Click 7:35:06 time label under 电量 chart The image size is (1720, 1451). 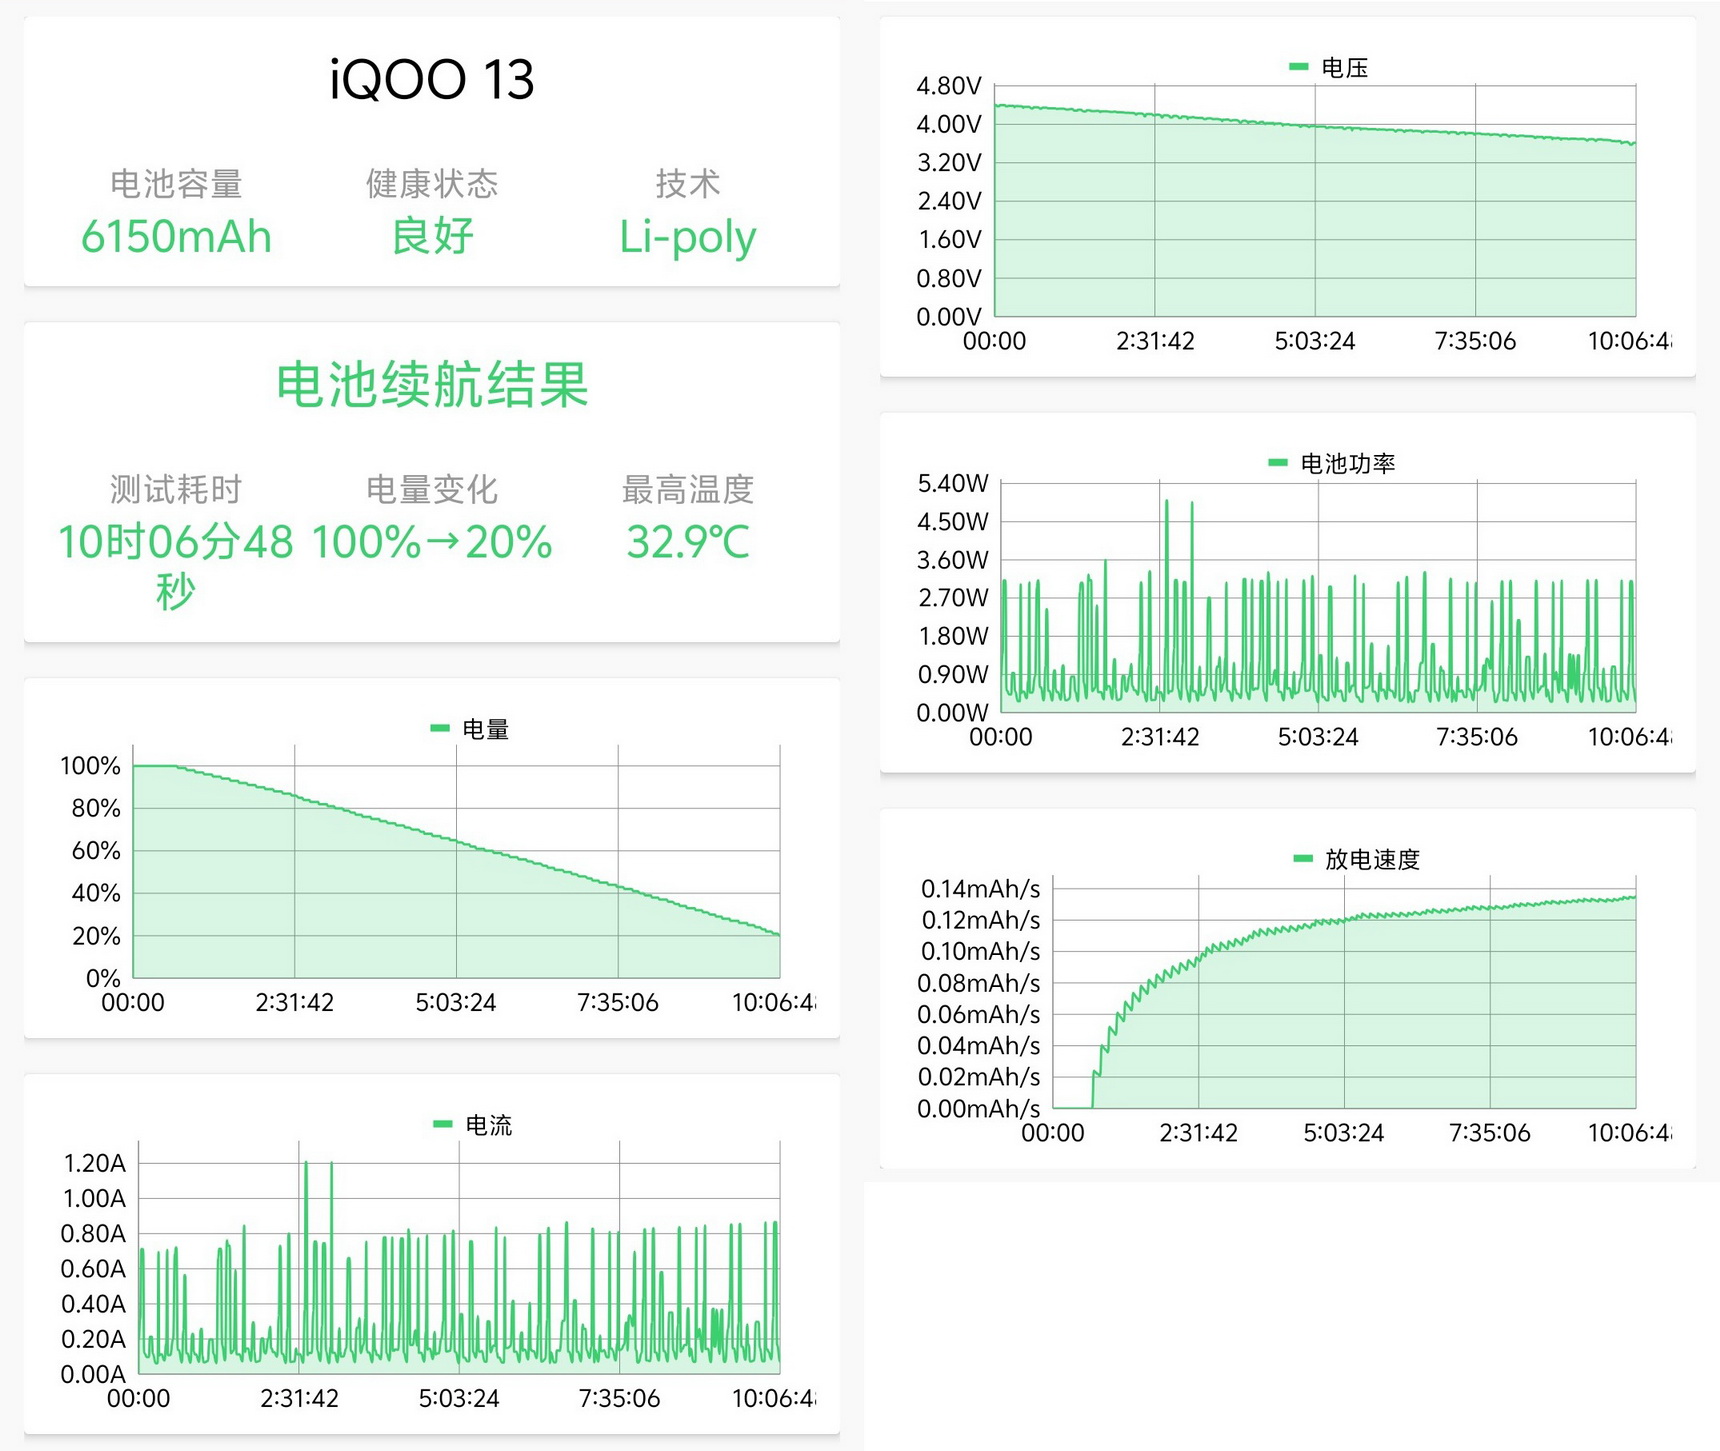pos(618,1002)
